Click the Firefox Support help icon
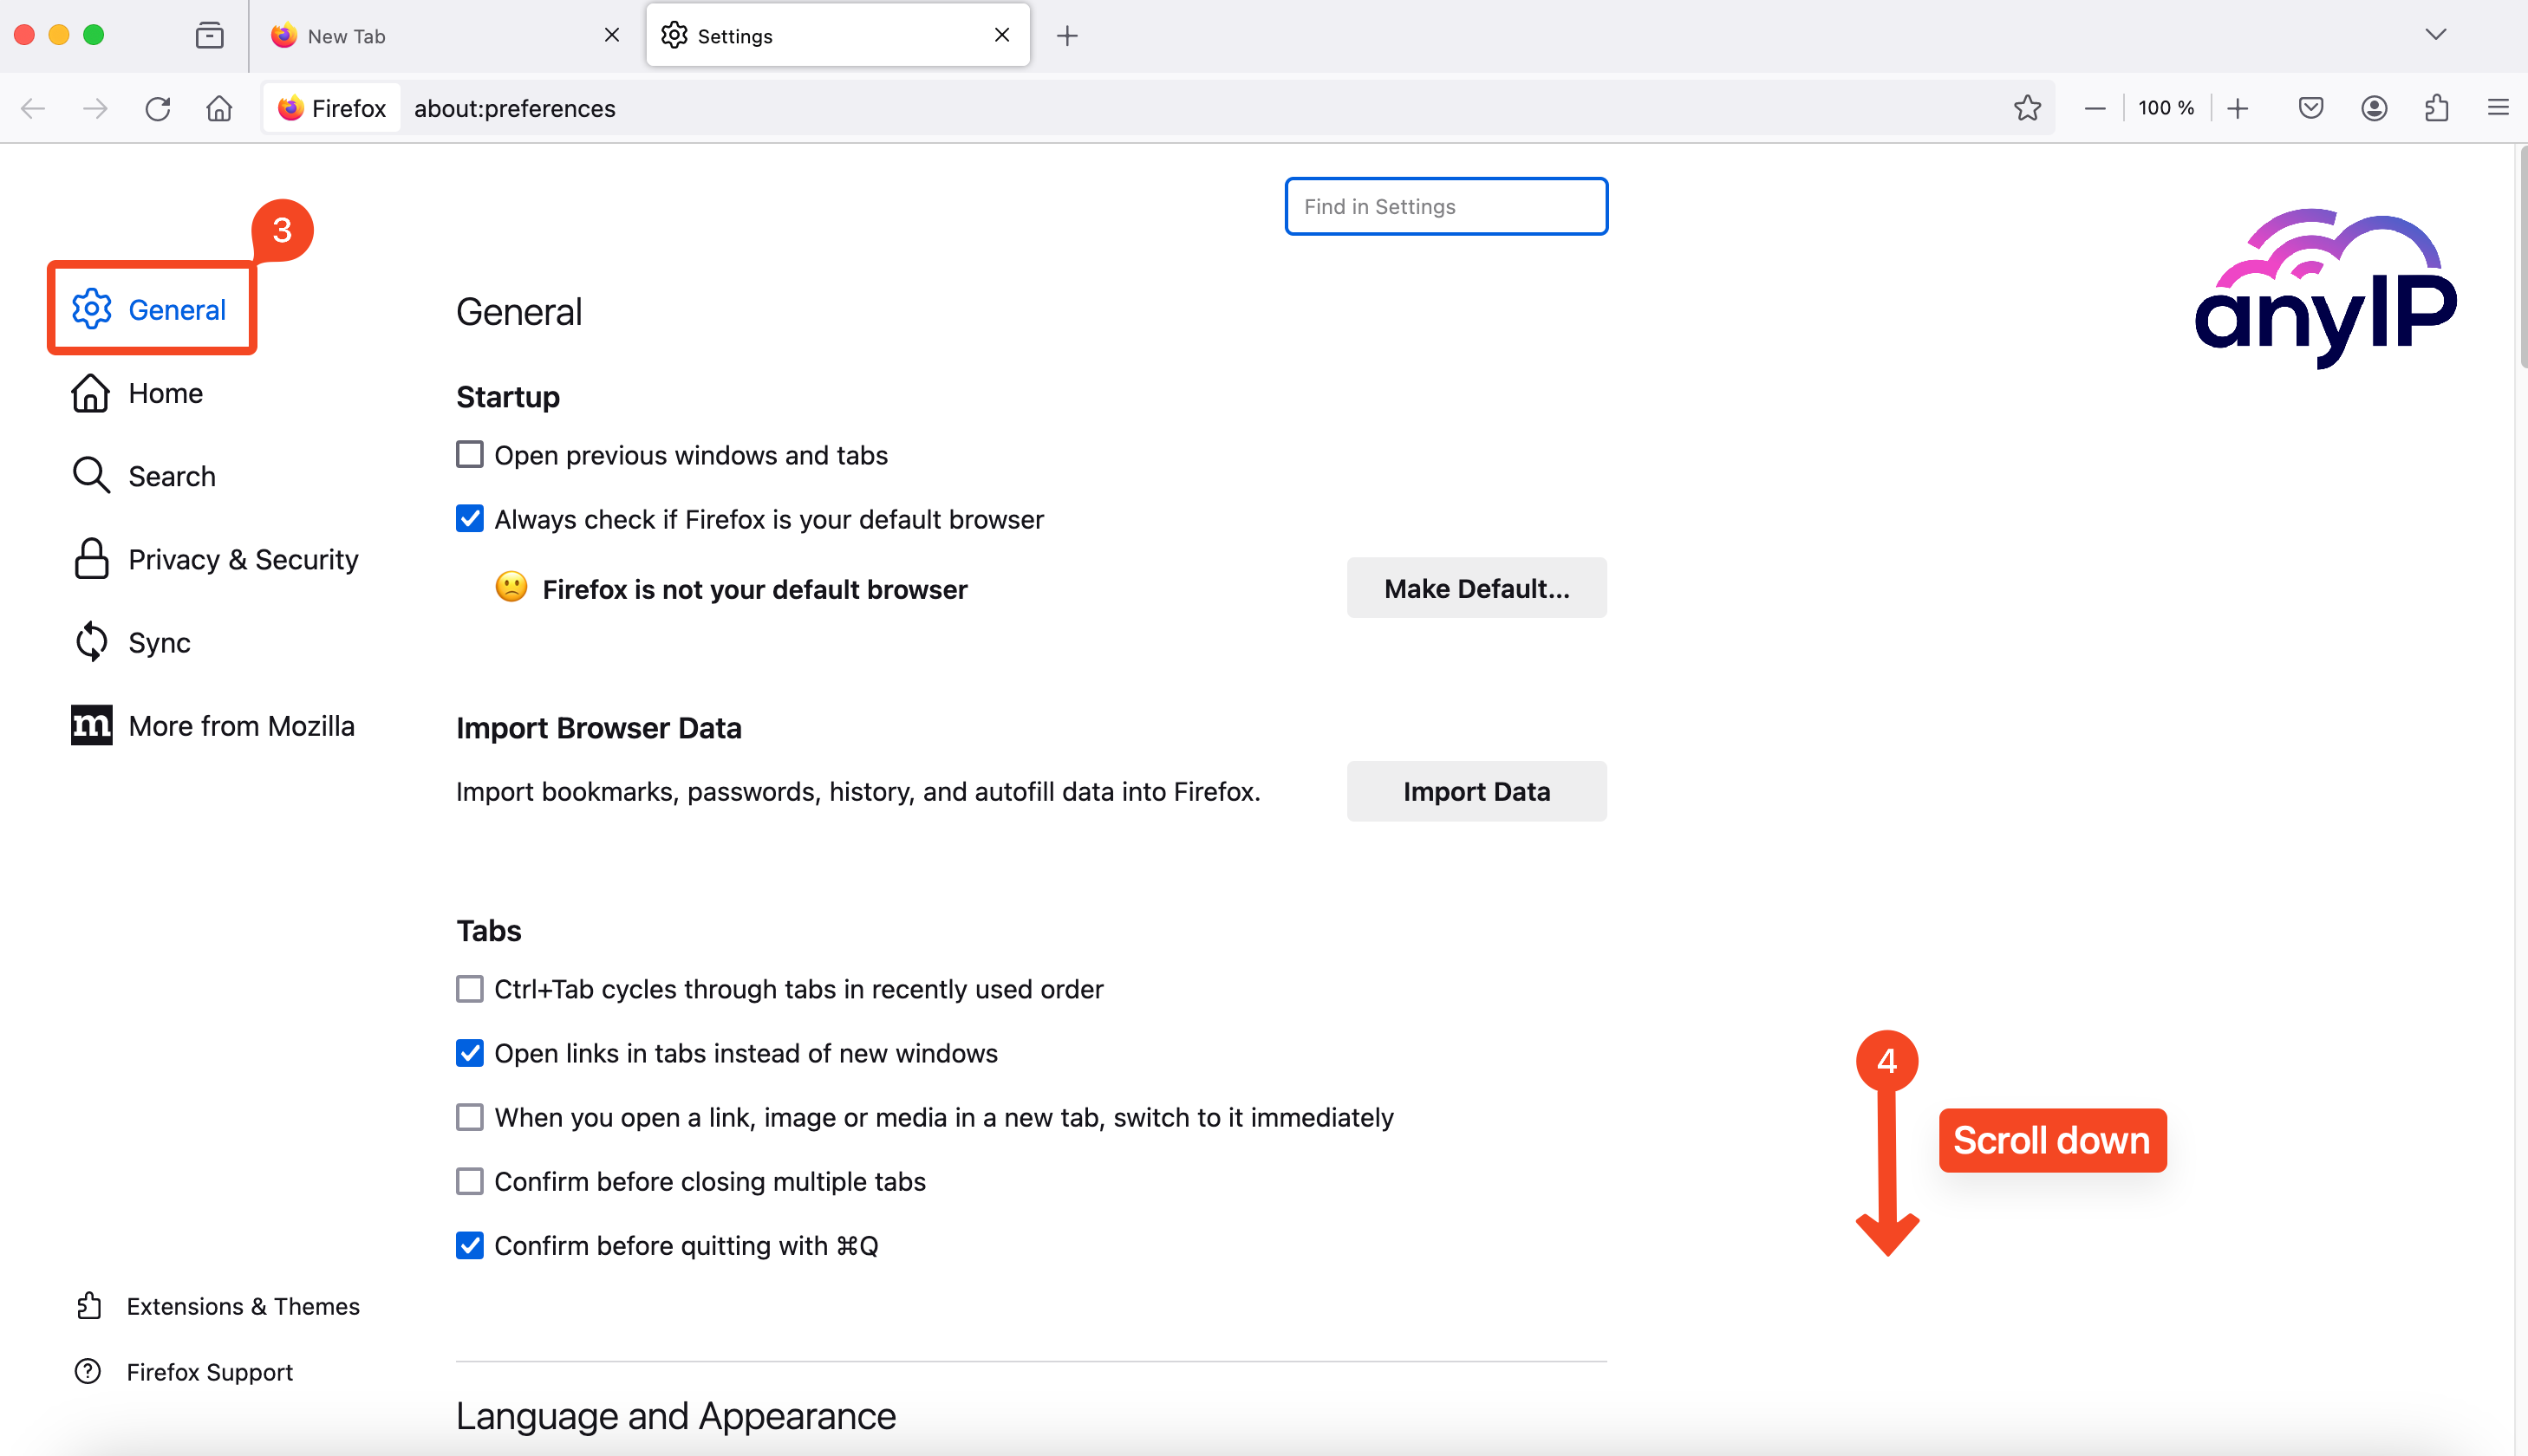This screenshot has height=1456, width=2528. pos(87,1371)
